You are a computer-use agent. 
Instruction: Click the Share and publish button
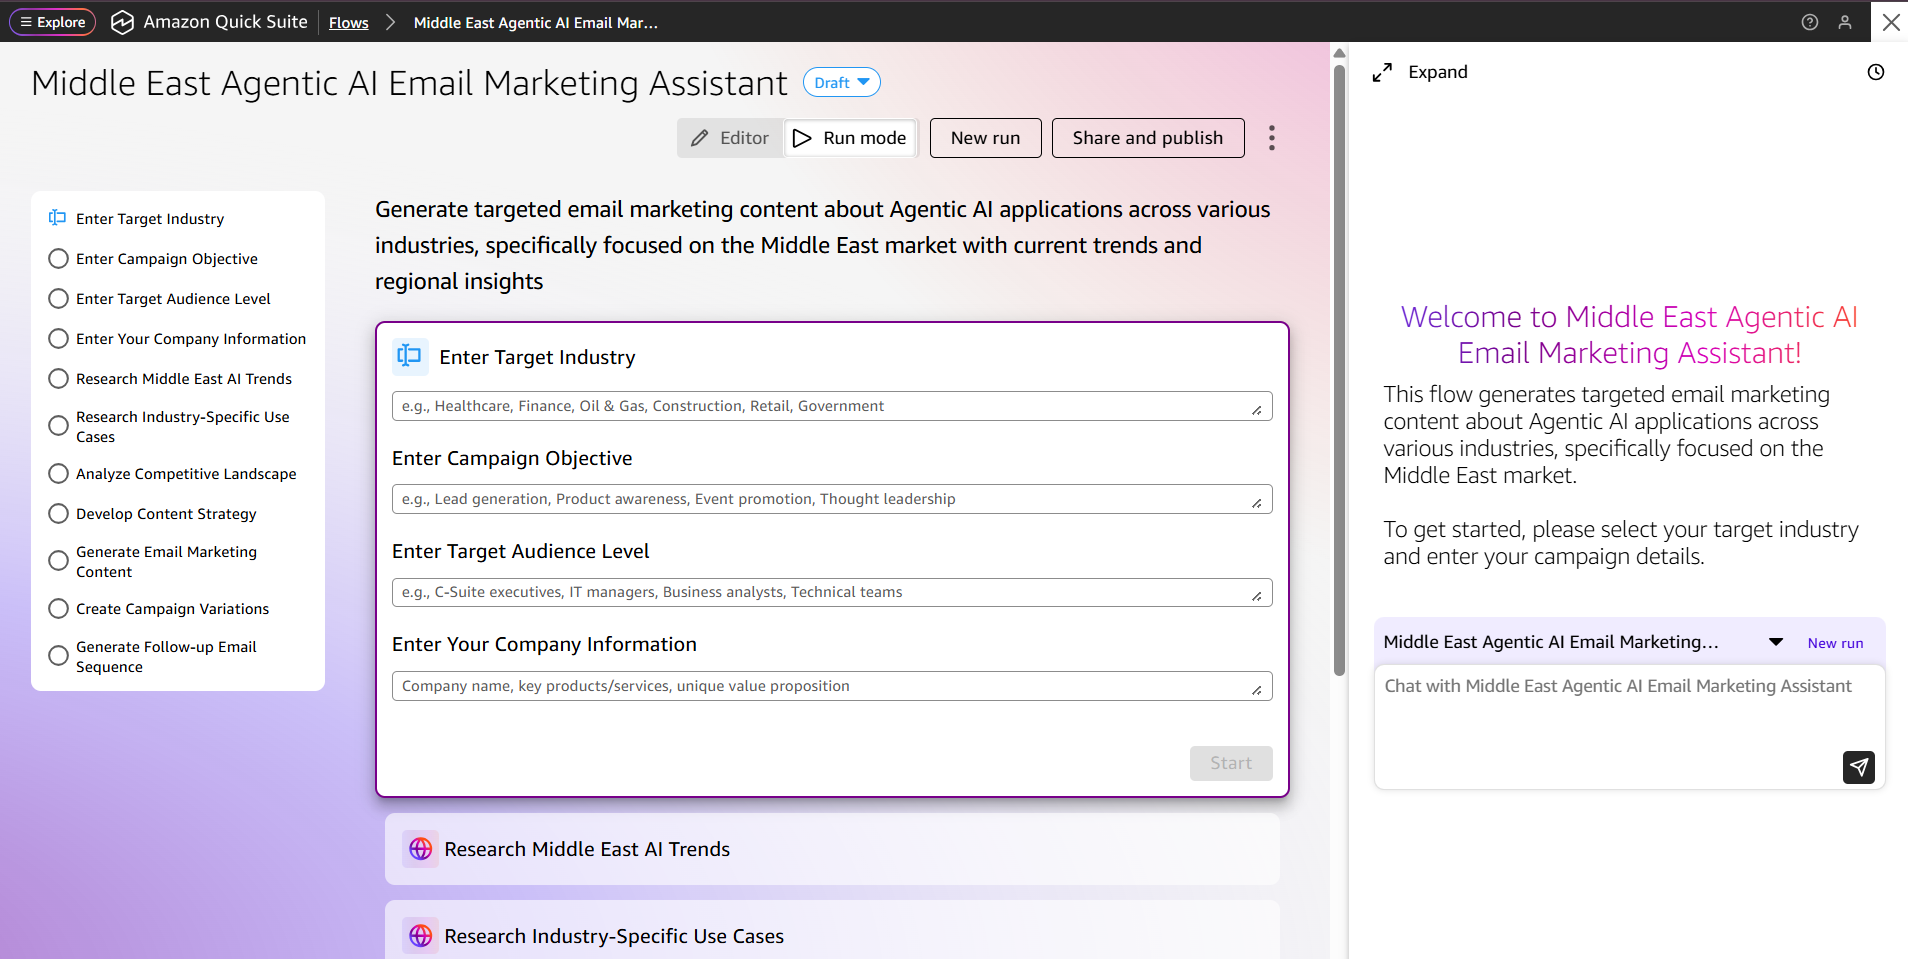tap(1147, 138)
